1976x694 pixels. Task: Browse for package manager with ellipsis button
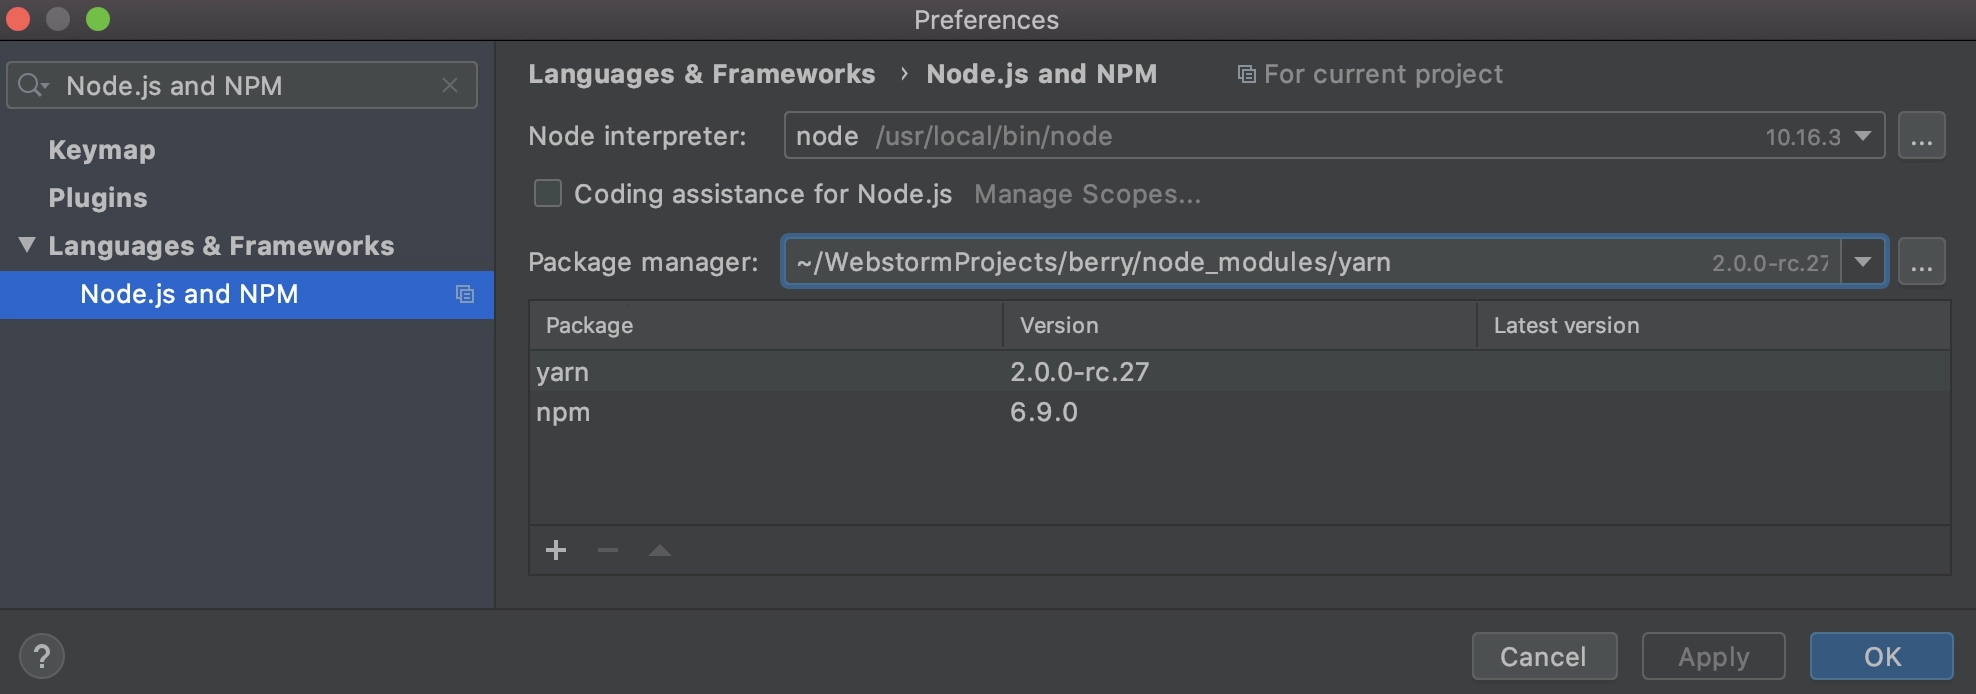[x=1922, y=262]
